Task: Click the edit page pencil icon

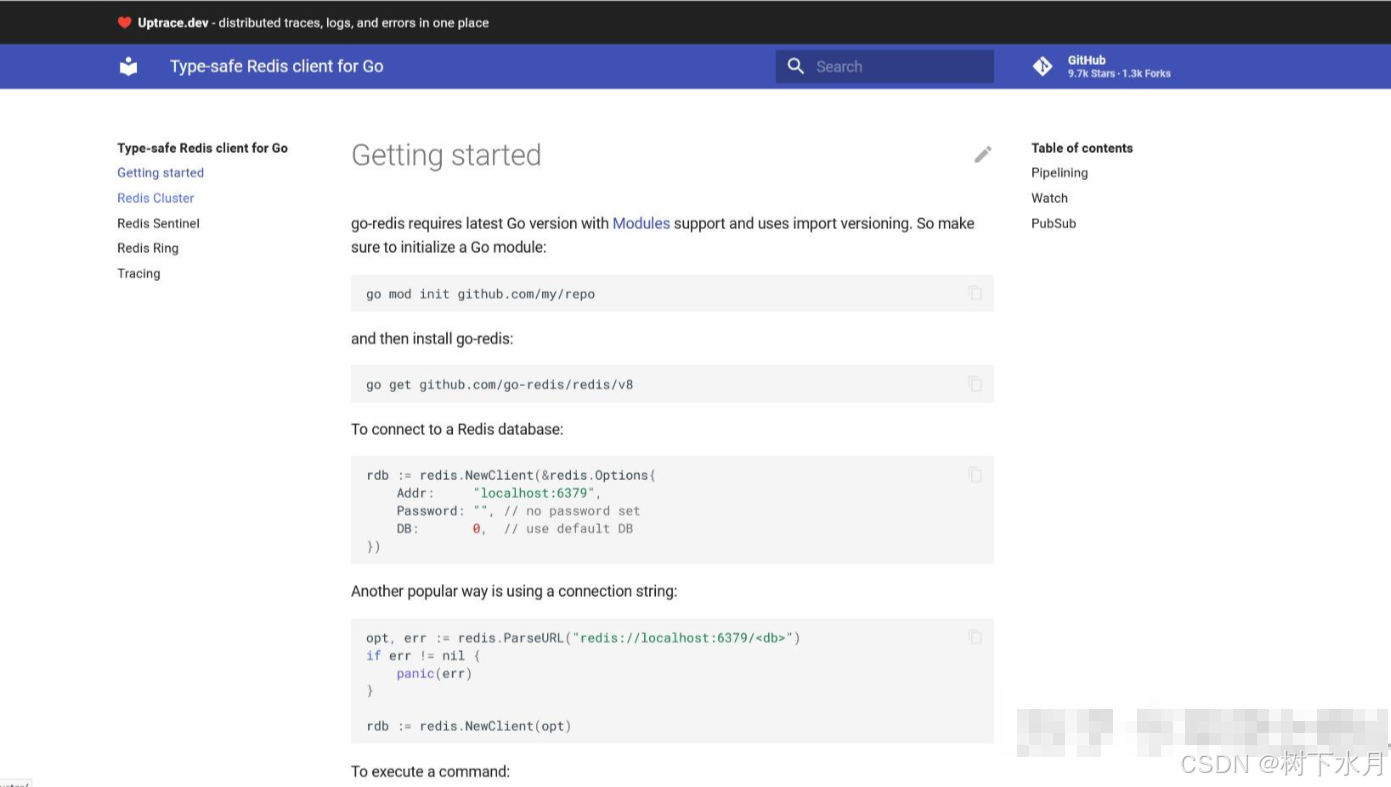Action: tap(983, 154)
